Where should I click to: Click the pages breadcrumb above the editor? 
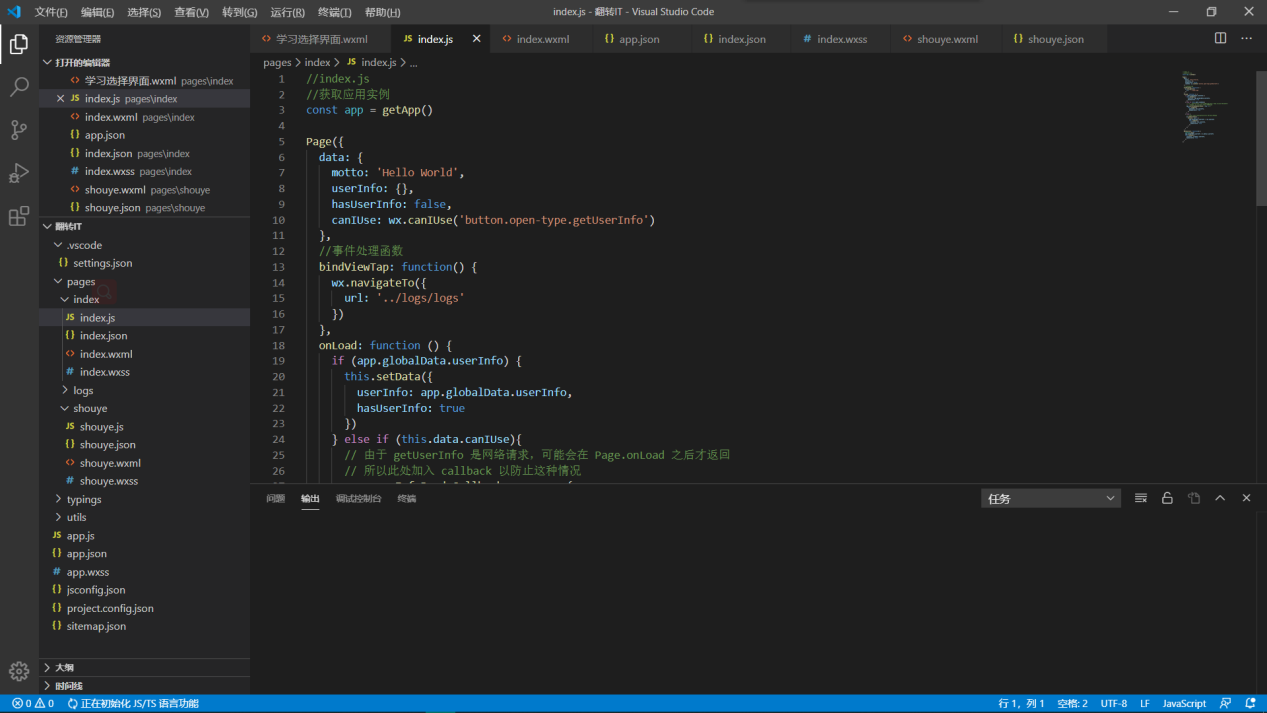point(277,62)
